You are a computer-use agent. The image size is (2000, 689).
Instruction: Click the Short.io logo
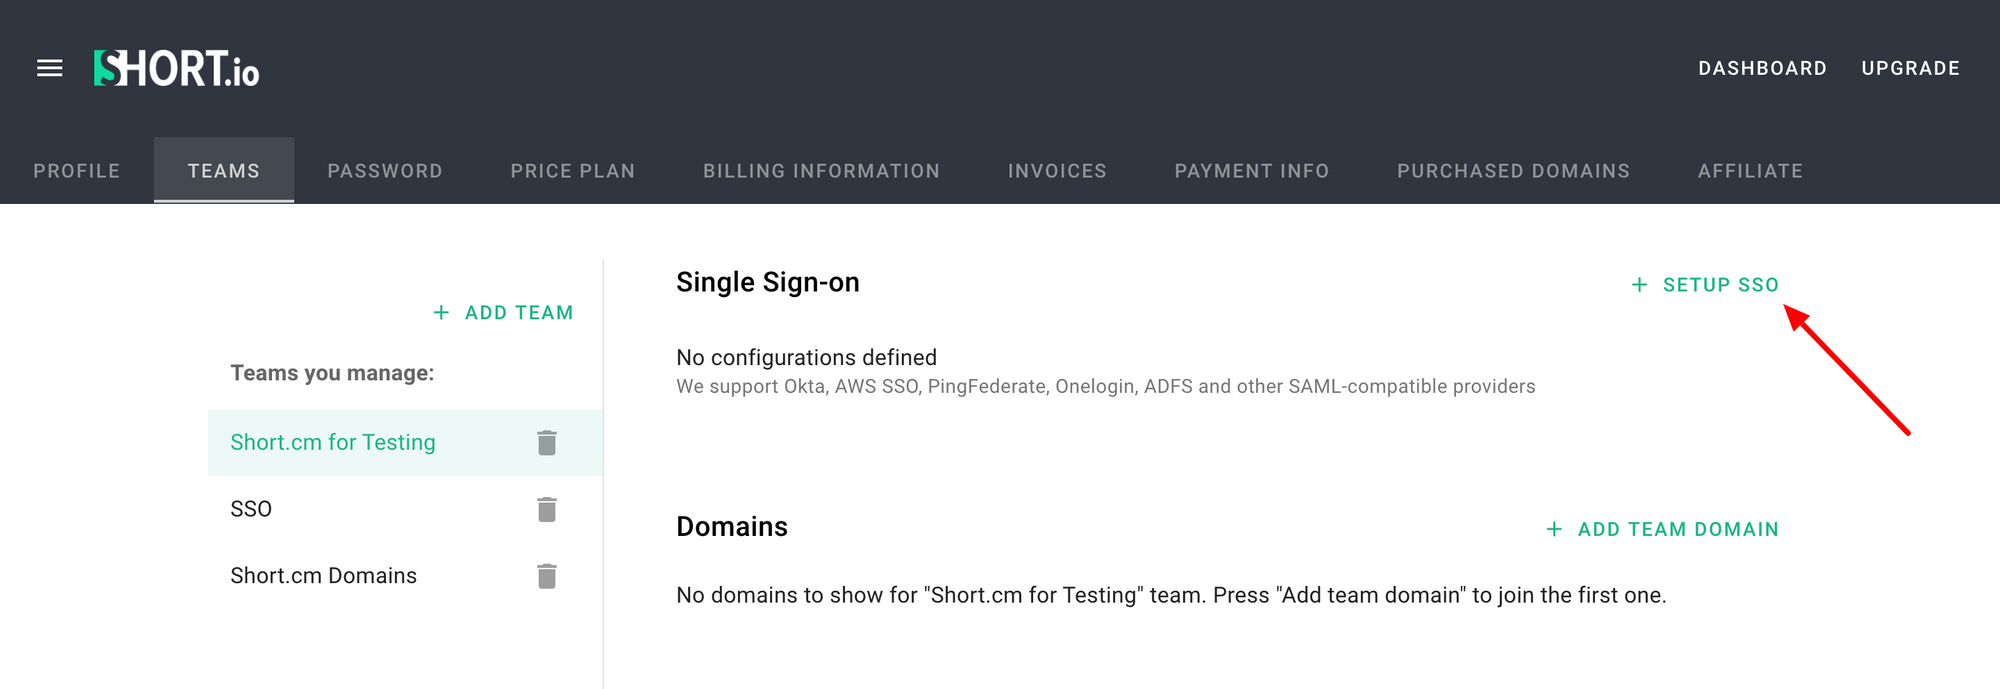tap(177, 68)
